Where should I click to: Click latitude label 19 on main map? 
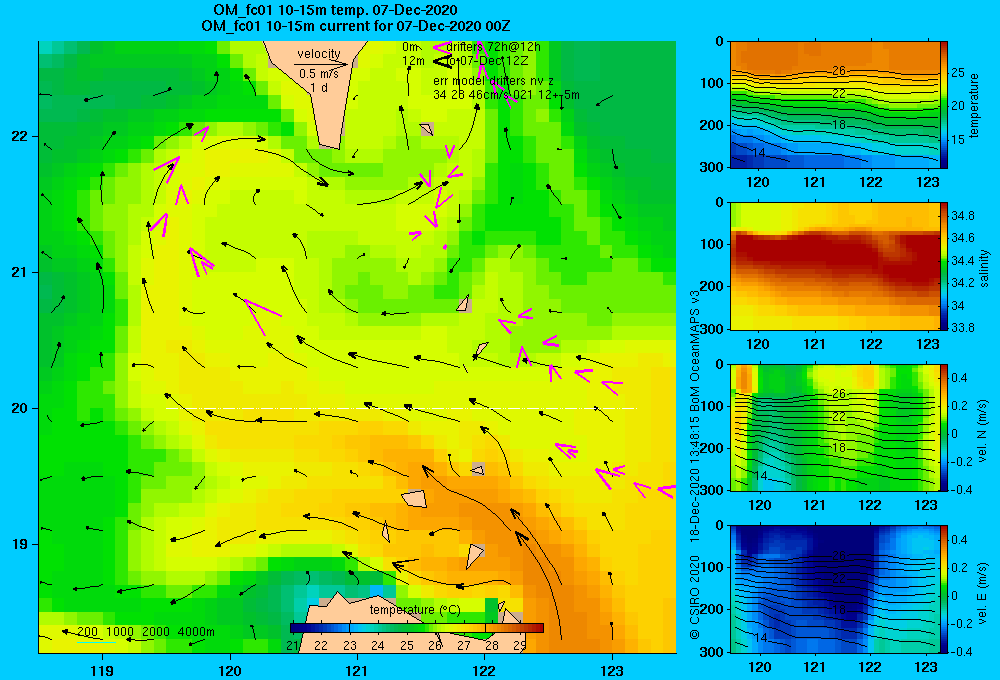(19, 544)
